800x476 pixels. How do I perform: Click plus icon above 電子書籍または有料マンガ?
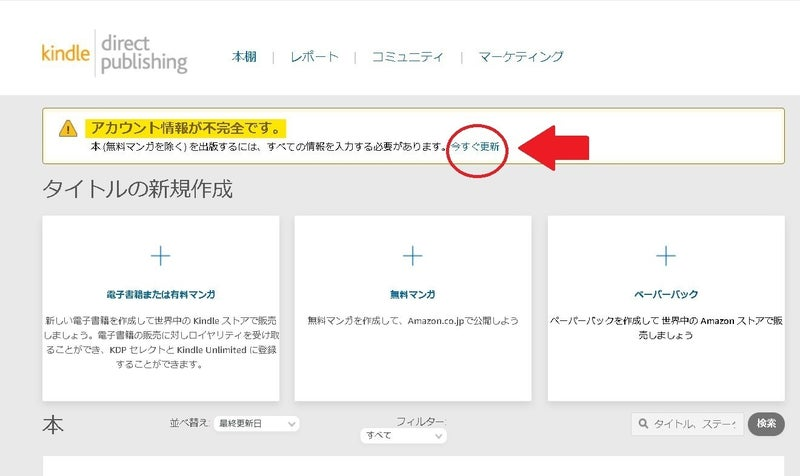160,256
